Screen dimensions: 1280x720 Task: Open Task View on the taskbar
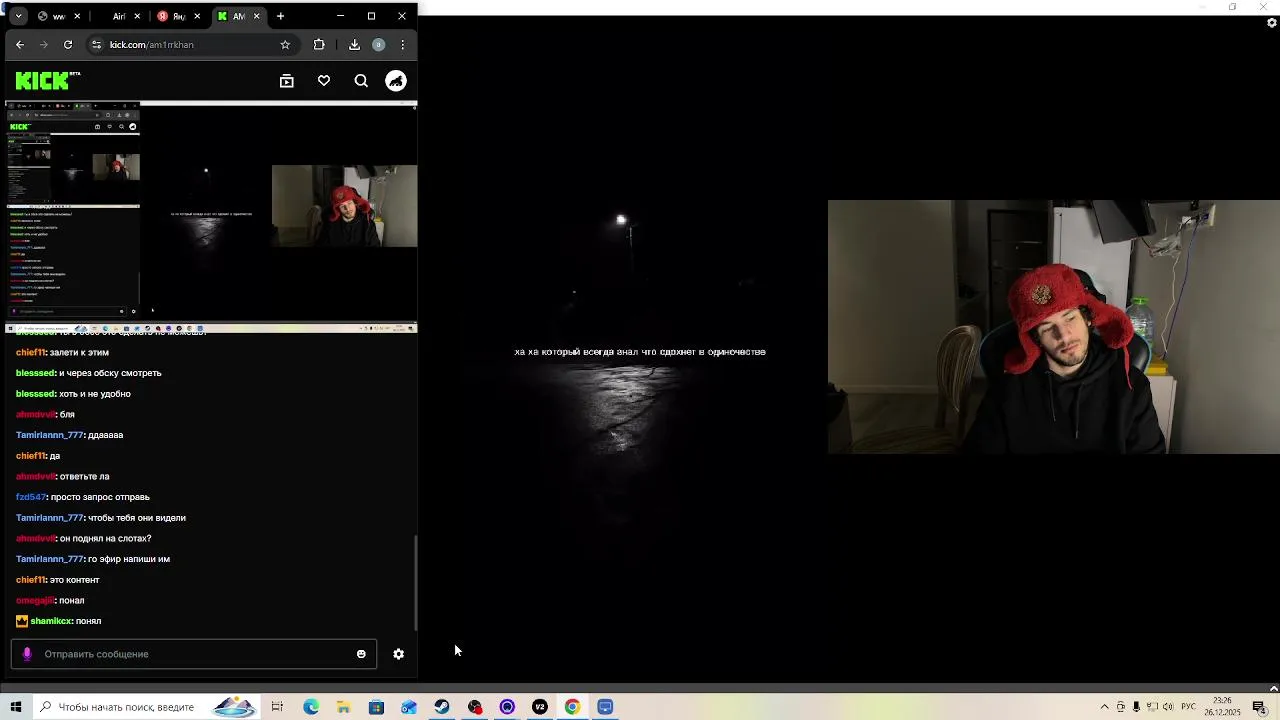[x=277, y=707]
